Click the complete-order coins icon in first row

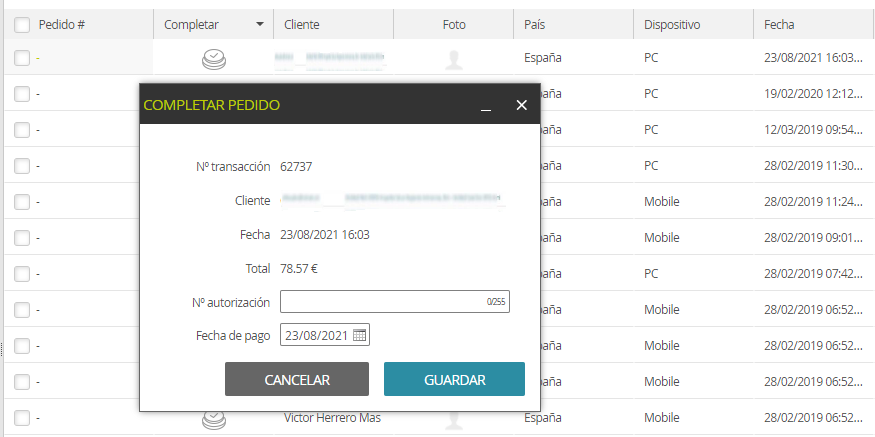[x=214, y=59]
